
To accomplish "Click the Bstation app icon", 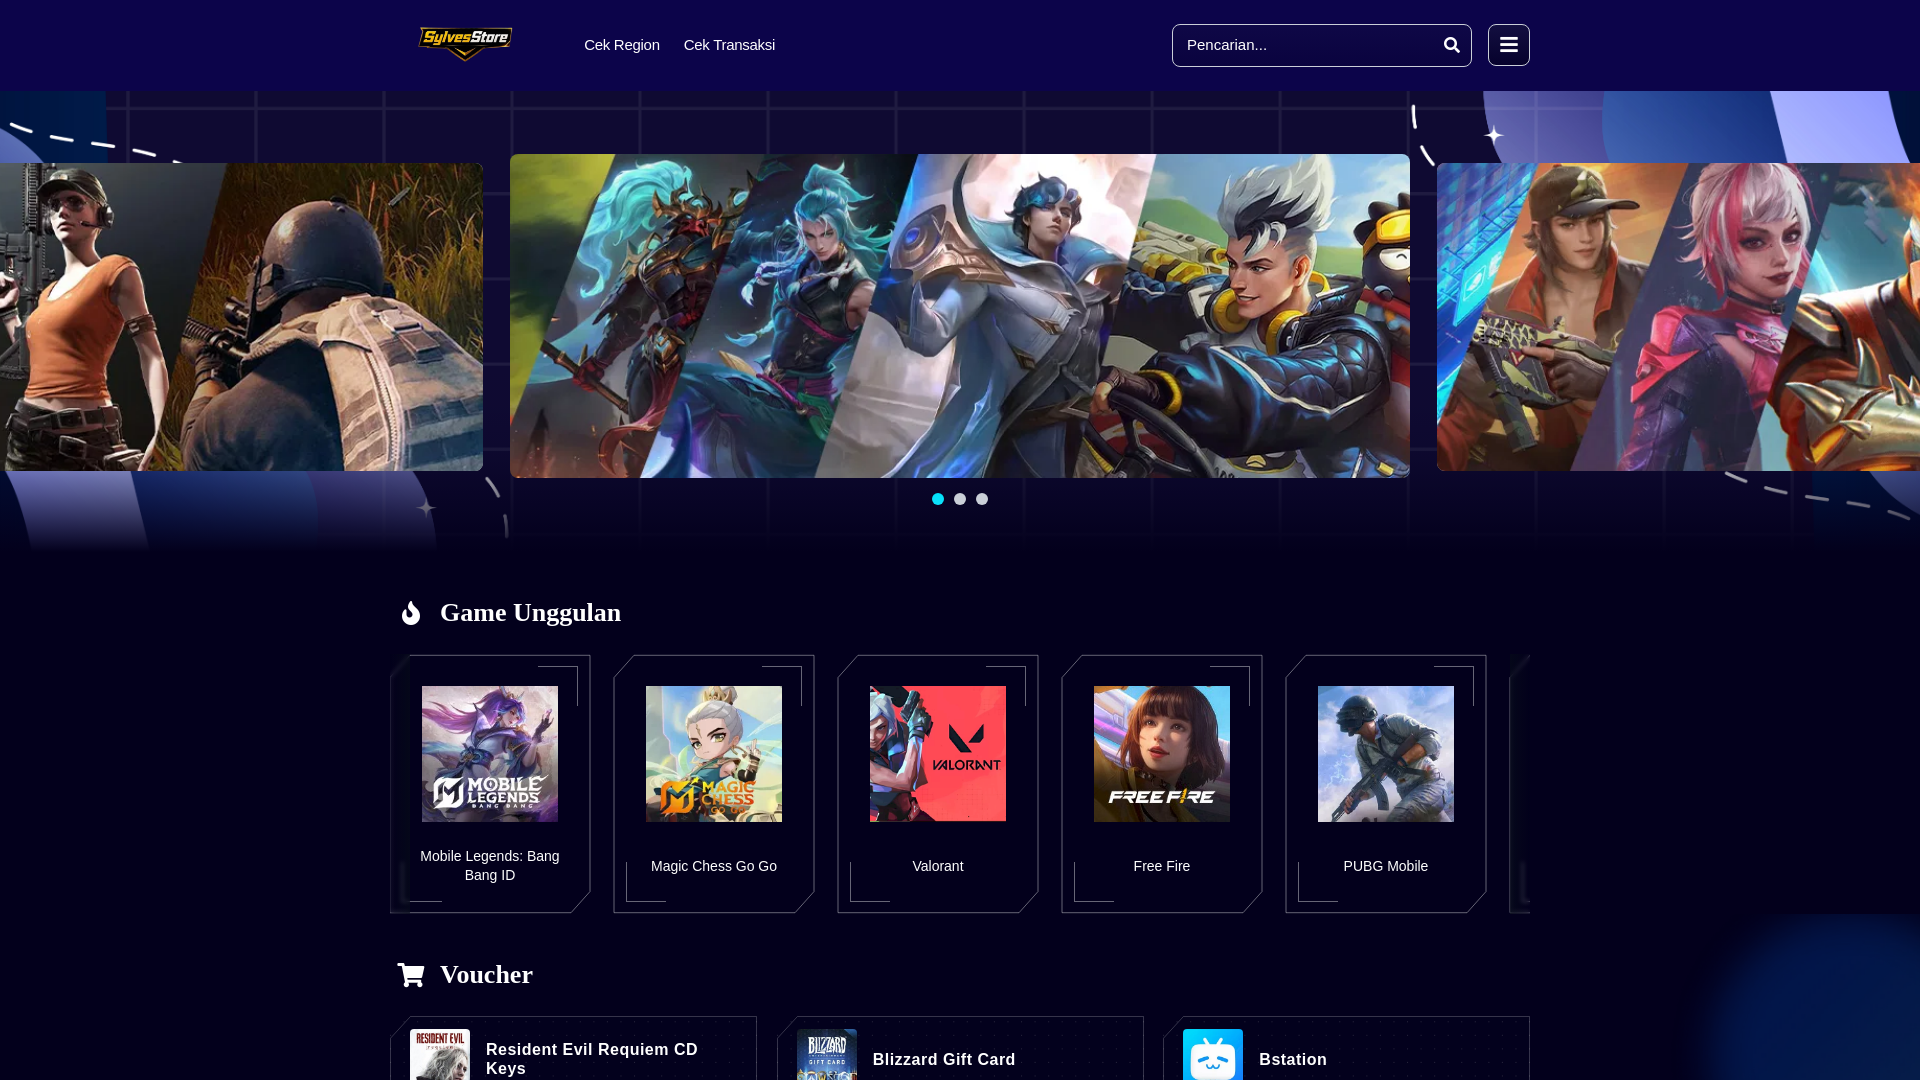I will coord(1213,1055).
